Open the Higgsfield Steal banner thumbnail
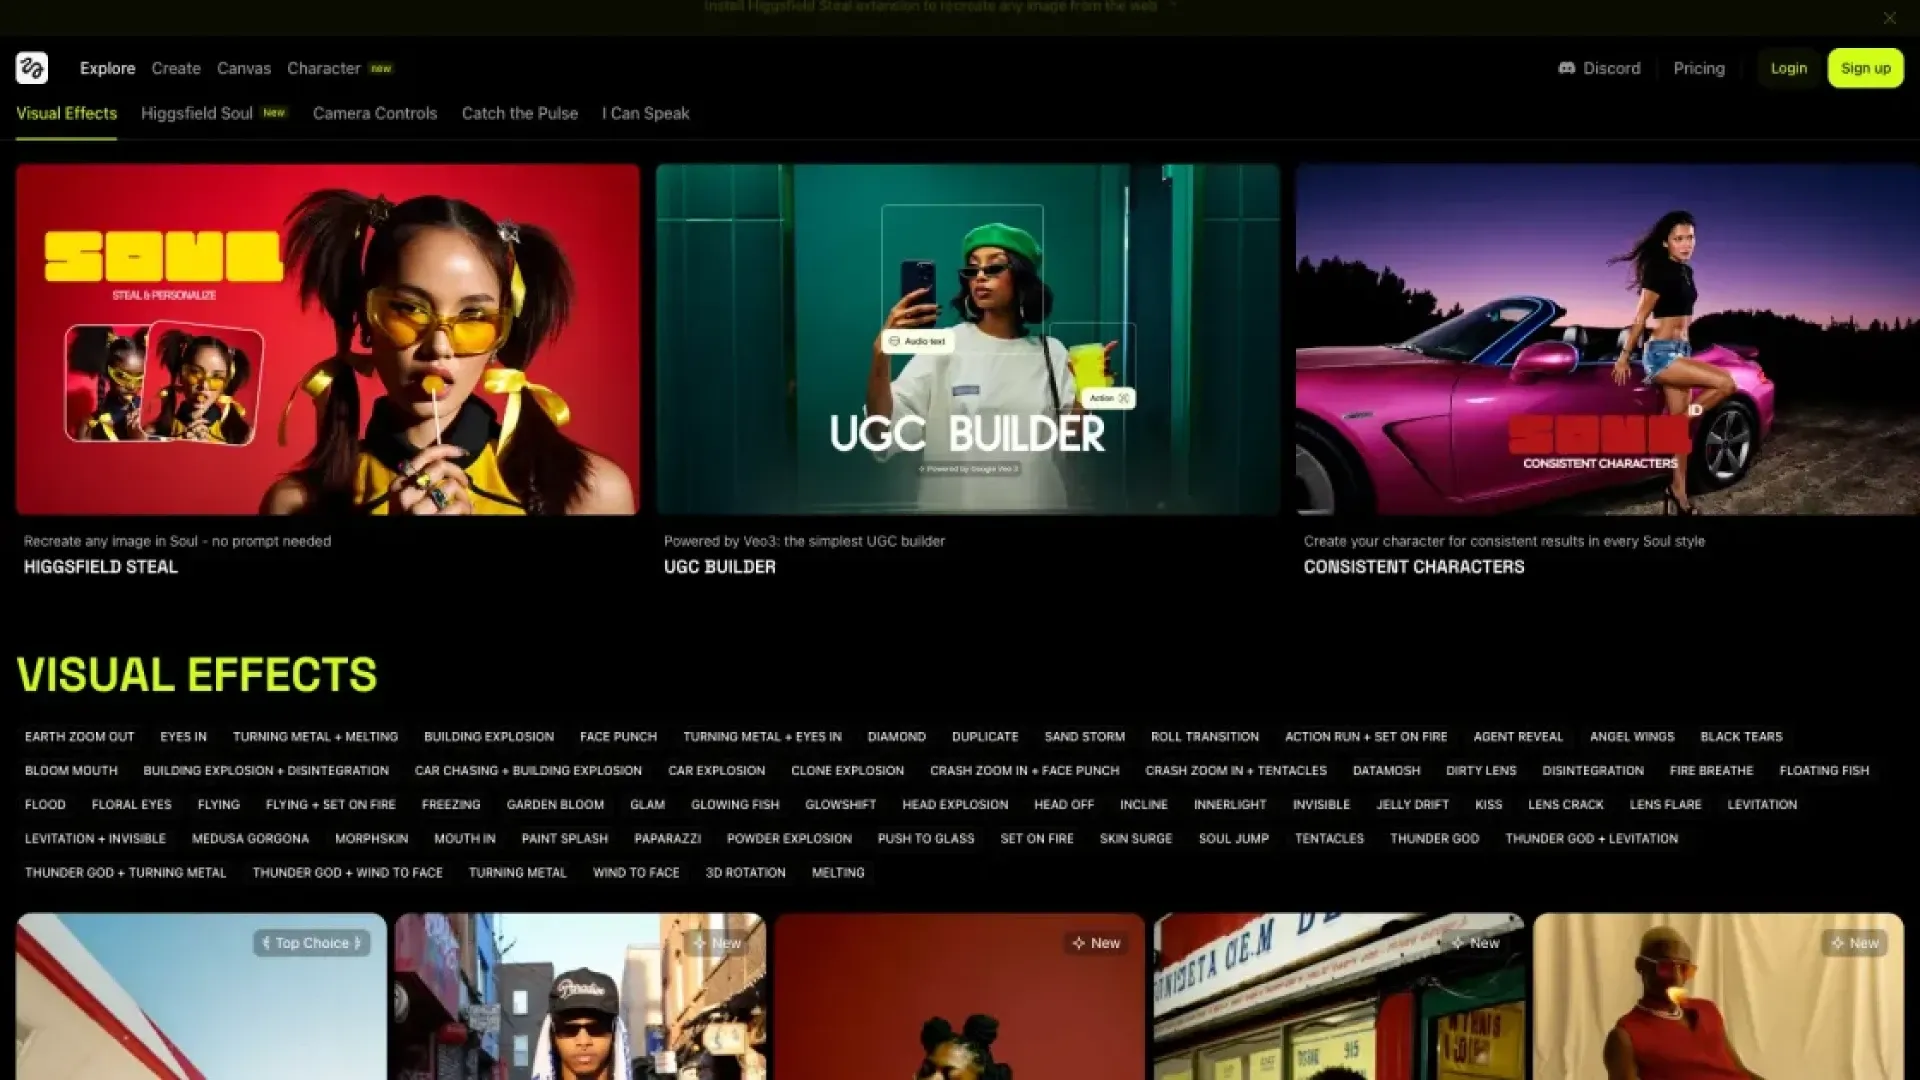Screen dimensions: 1920x1080 (x=327, y=340)
